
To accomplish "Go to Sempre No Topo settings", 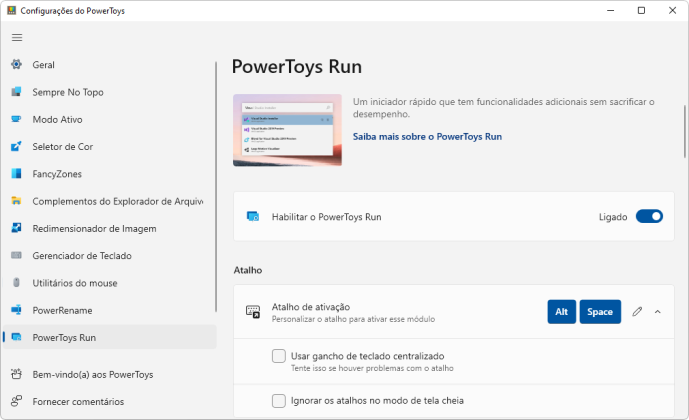I will pos(109,92).
